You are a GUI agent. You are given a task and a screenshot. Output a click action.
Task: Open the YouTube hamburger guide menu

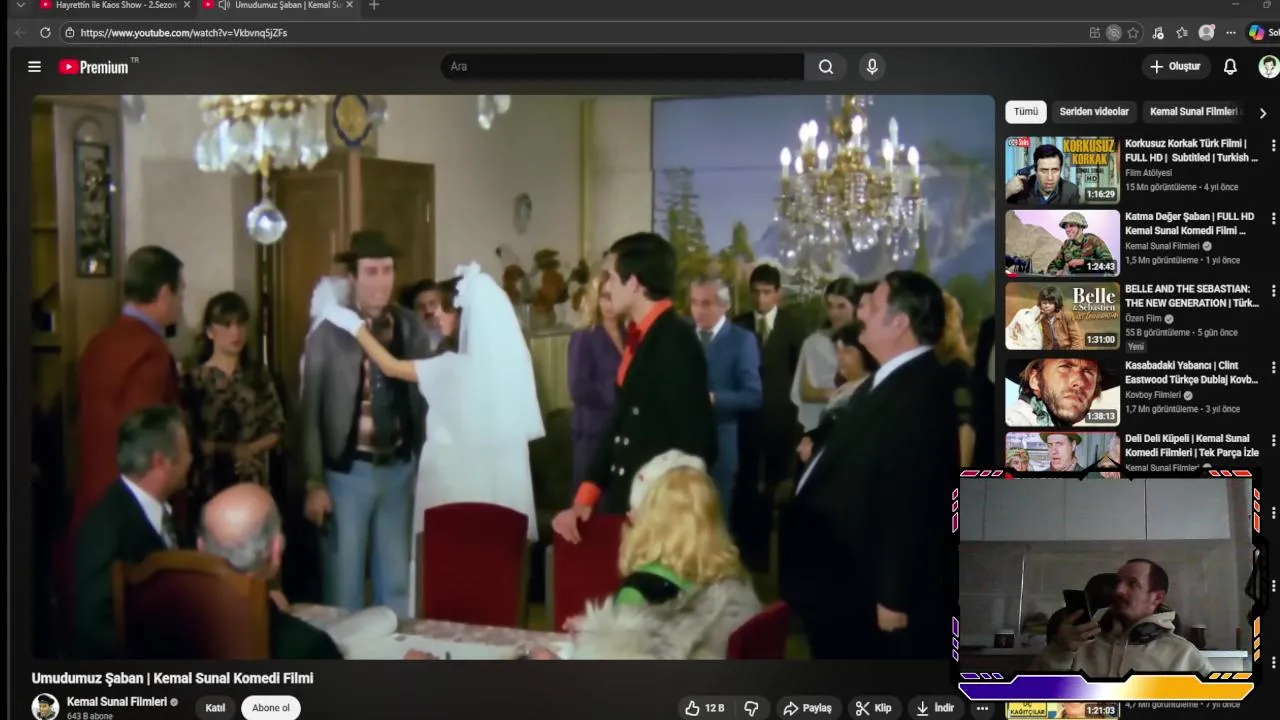pyautogui.click(x=34, y=67)
